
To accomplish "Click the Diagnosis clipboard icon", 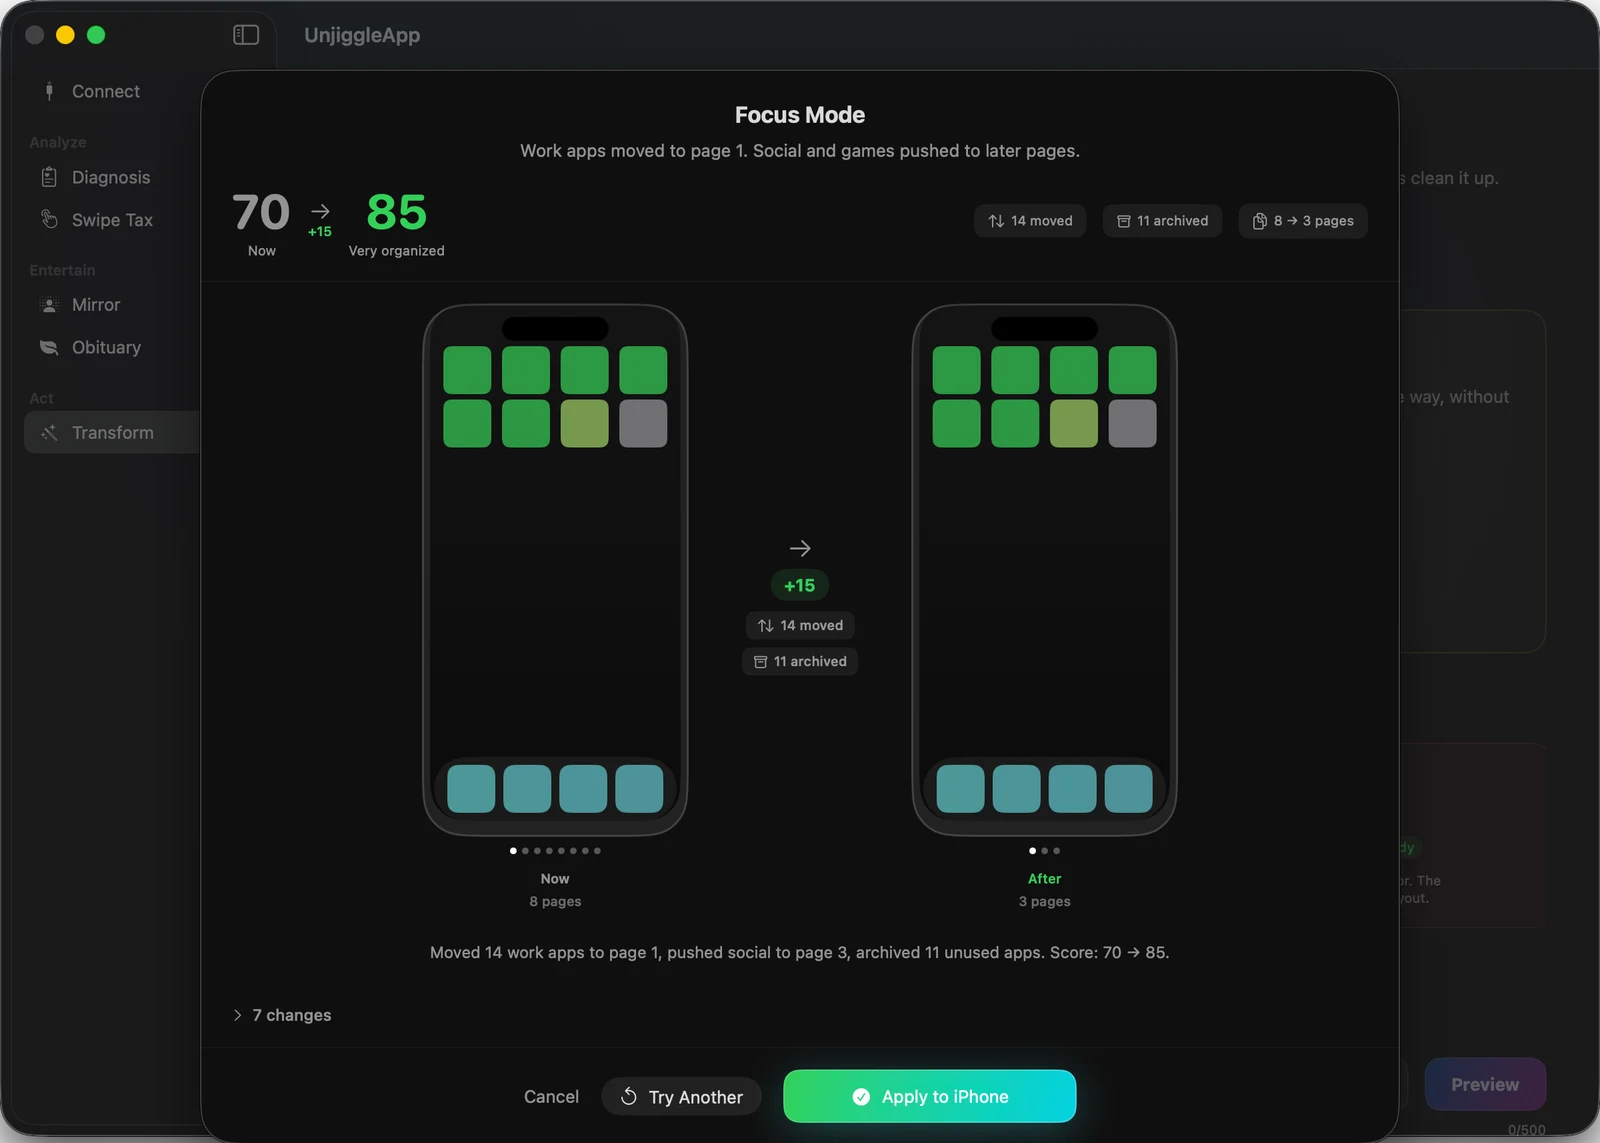I will [49, 177].
